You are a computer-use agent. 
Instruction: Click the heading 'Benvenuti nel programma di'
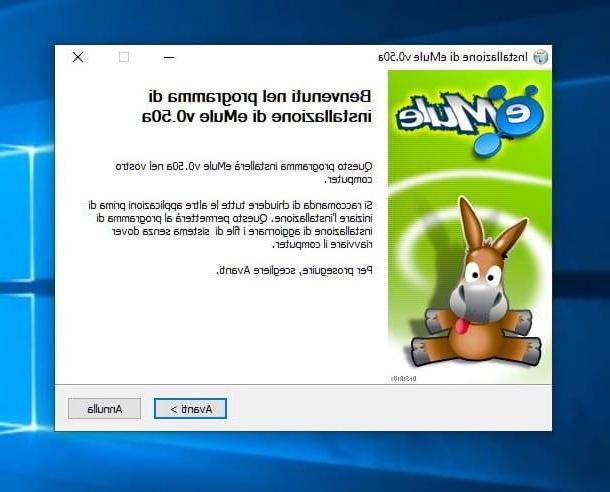(x=260, y=96)
